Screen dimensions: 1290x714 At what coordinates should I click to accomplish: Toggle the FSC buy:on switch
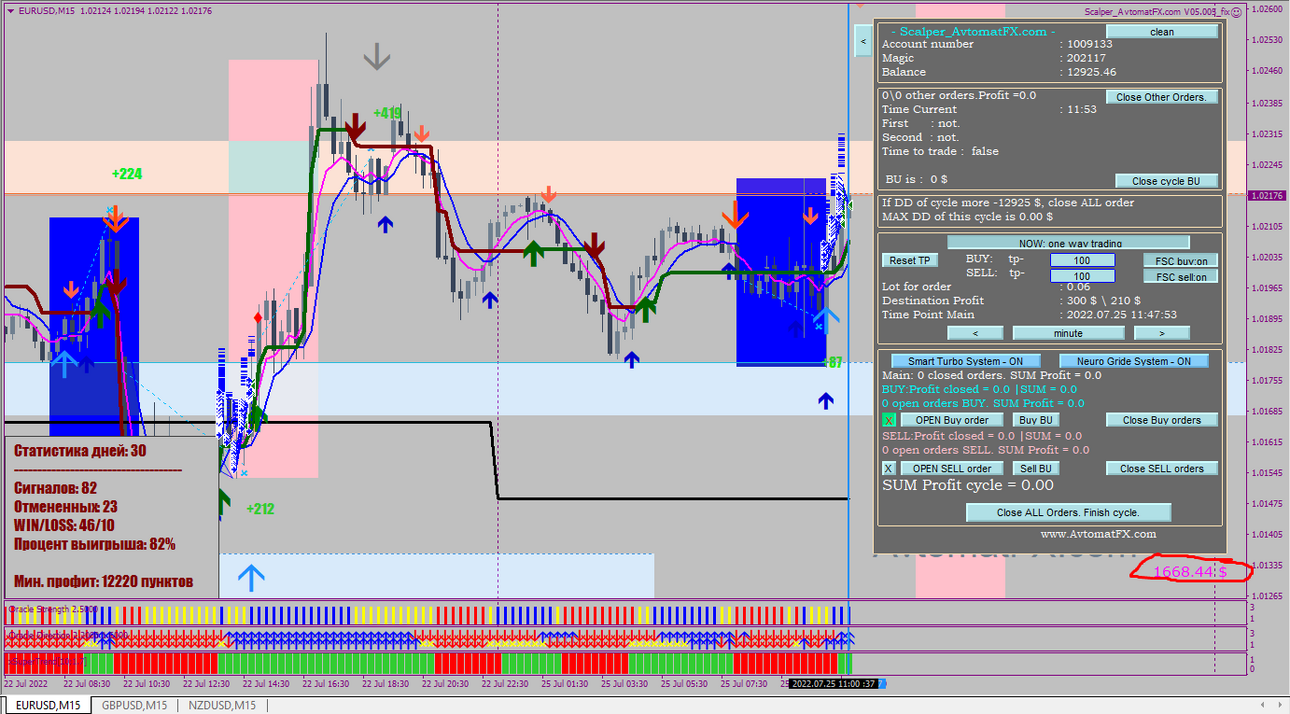tap(1181, 260)
